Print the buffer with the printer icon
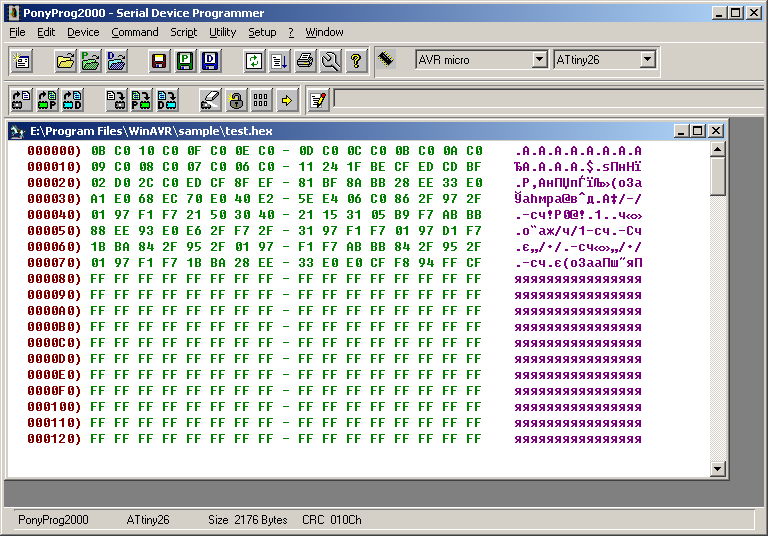The height and width of the screenshot is (536, 768). (305, 61)
